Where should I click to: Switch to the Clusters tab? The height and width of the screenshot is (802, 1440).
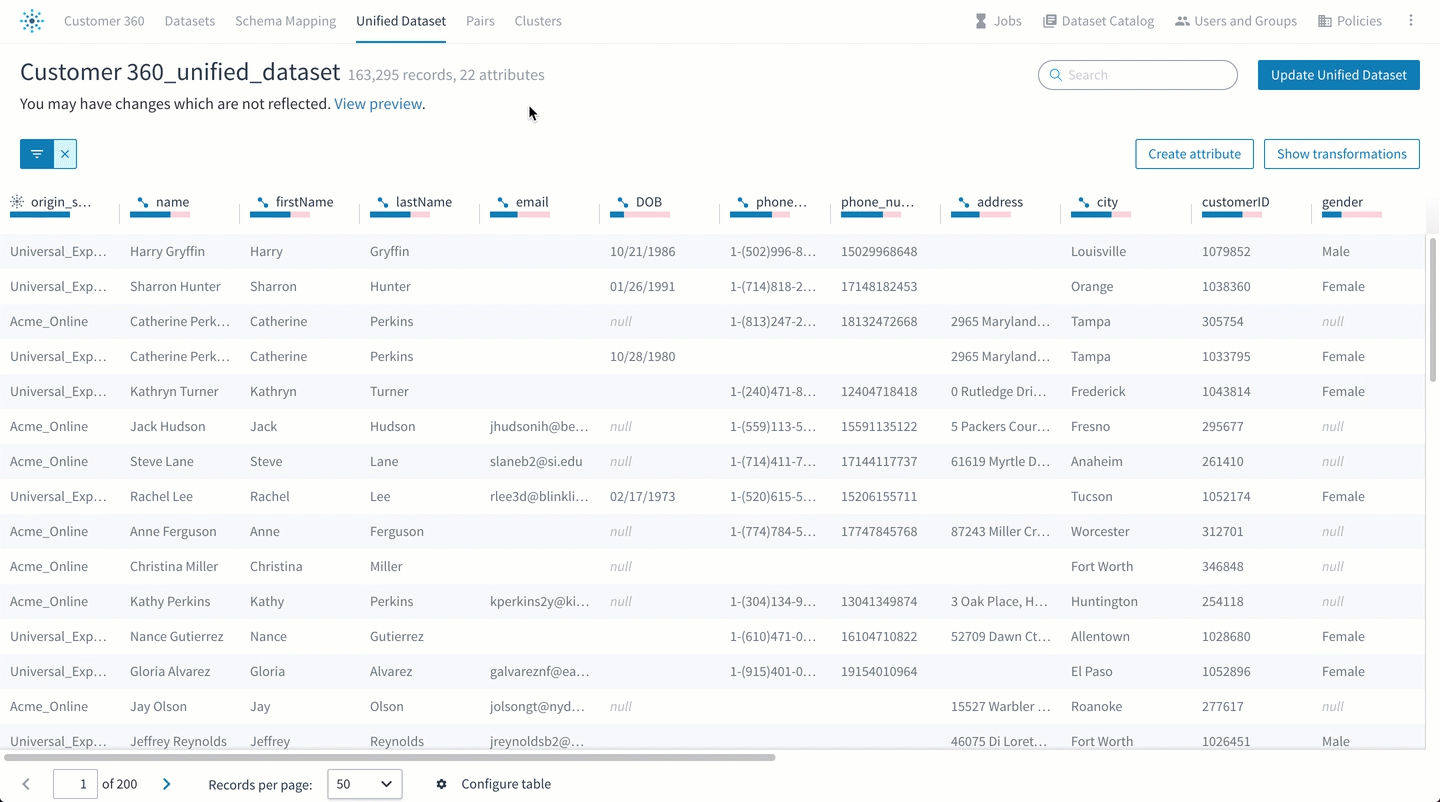coord(538,21)
